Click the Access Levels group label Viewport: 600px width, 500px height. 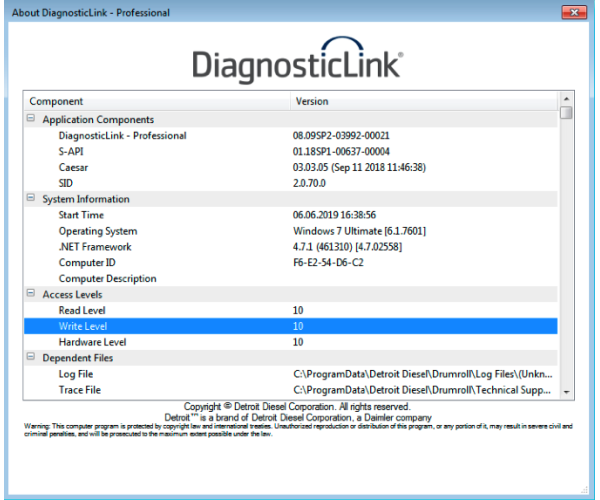pyautogui.click(x=72, y=295)
